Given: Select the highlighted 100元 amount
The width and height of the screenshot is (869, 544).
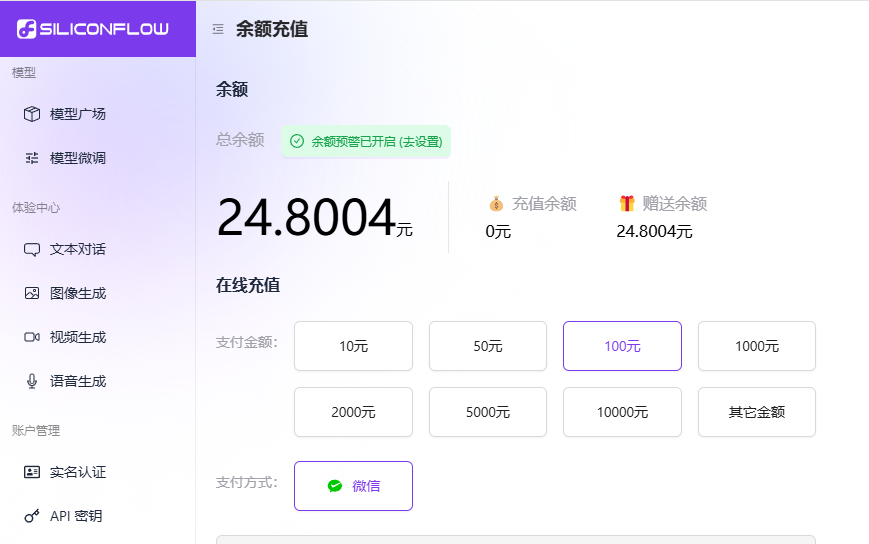Looking at the screenshot, I should (x=622, y=346).
